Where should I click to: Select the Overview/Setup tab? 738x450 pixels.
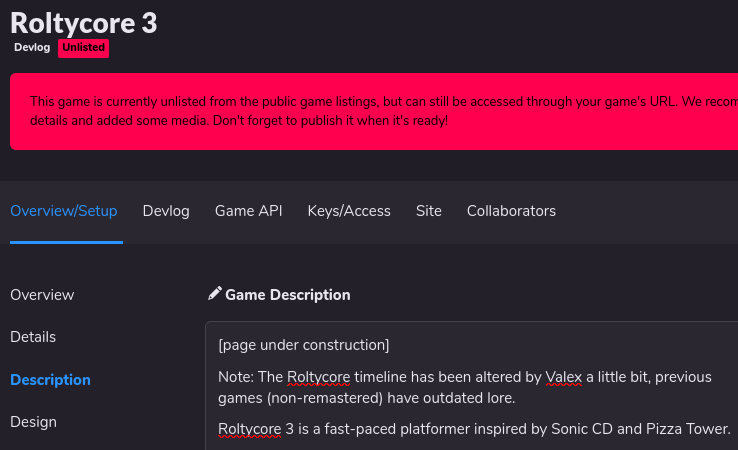tap(64, 211)
